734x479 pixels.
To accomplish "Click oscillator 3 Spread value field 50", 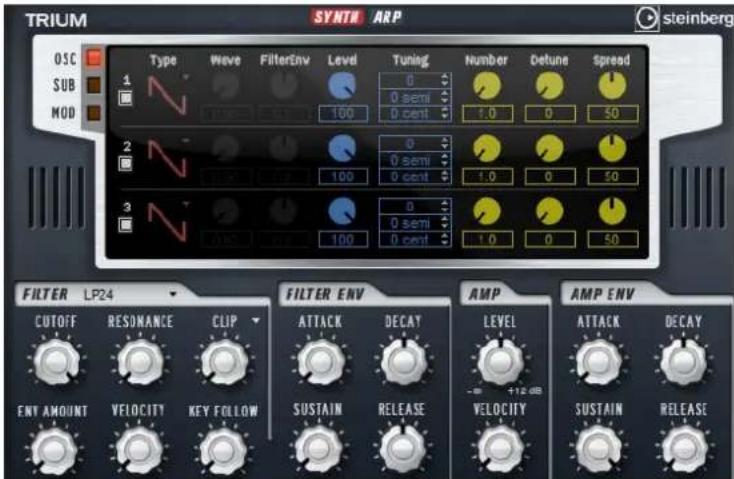I will [x=613, y=240].
